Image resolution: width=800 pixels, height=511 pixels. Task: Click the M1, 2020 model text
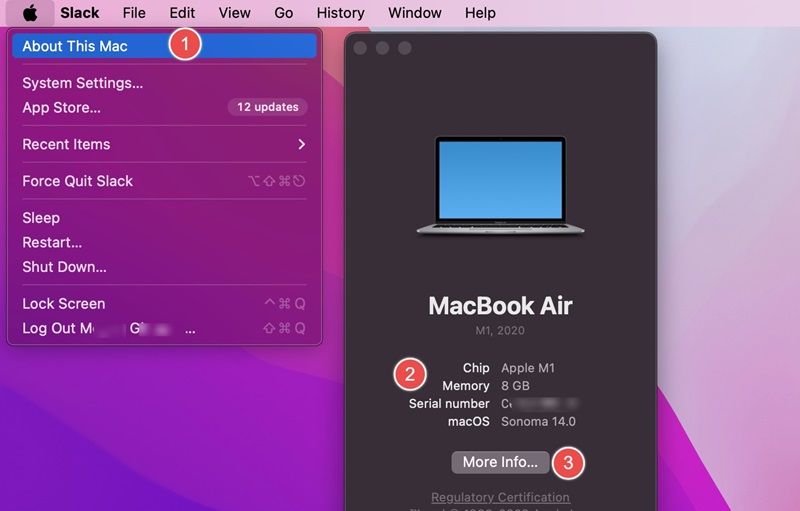pos(500,330)
